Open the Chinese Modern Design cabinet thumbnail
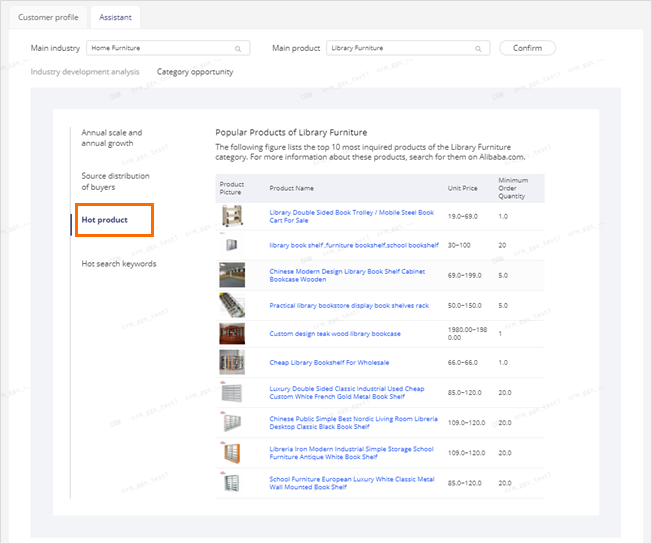 click(x=232, y=275)
